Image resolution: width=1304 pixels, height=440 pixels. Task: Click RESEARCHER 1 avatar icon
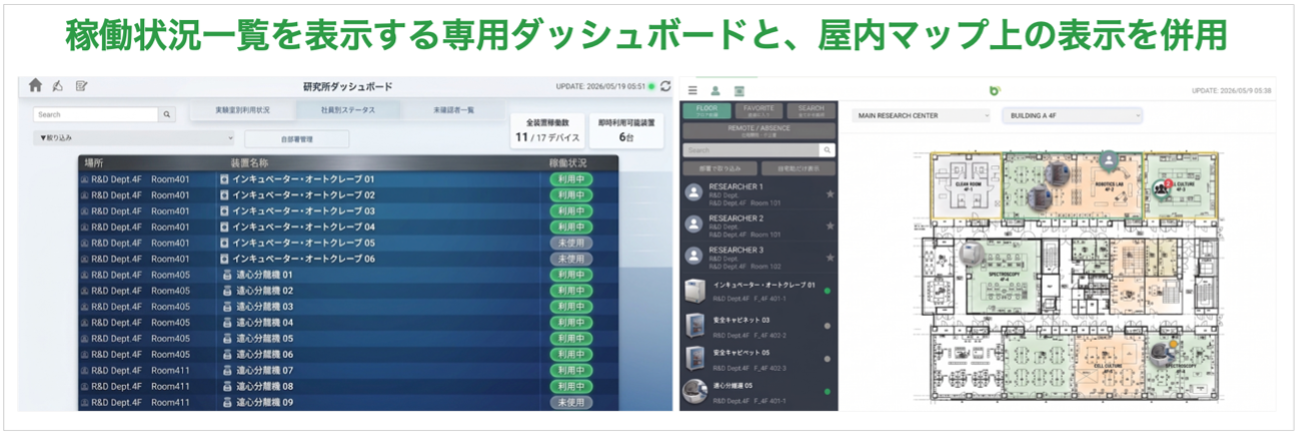click(x=692, y=192)
